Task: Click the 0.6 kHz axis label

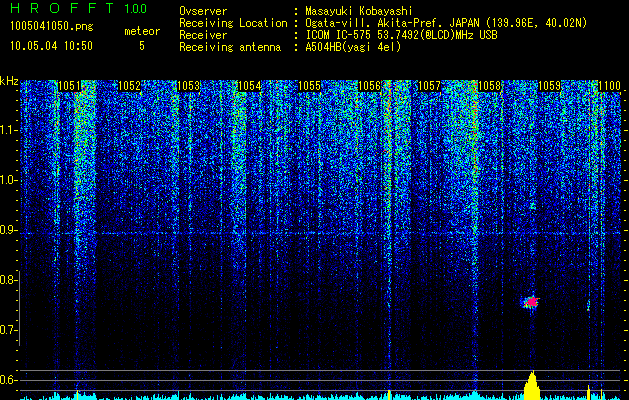Action: tap(8, 380)
